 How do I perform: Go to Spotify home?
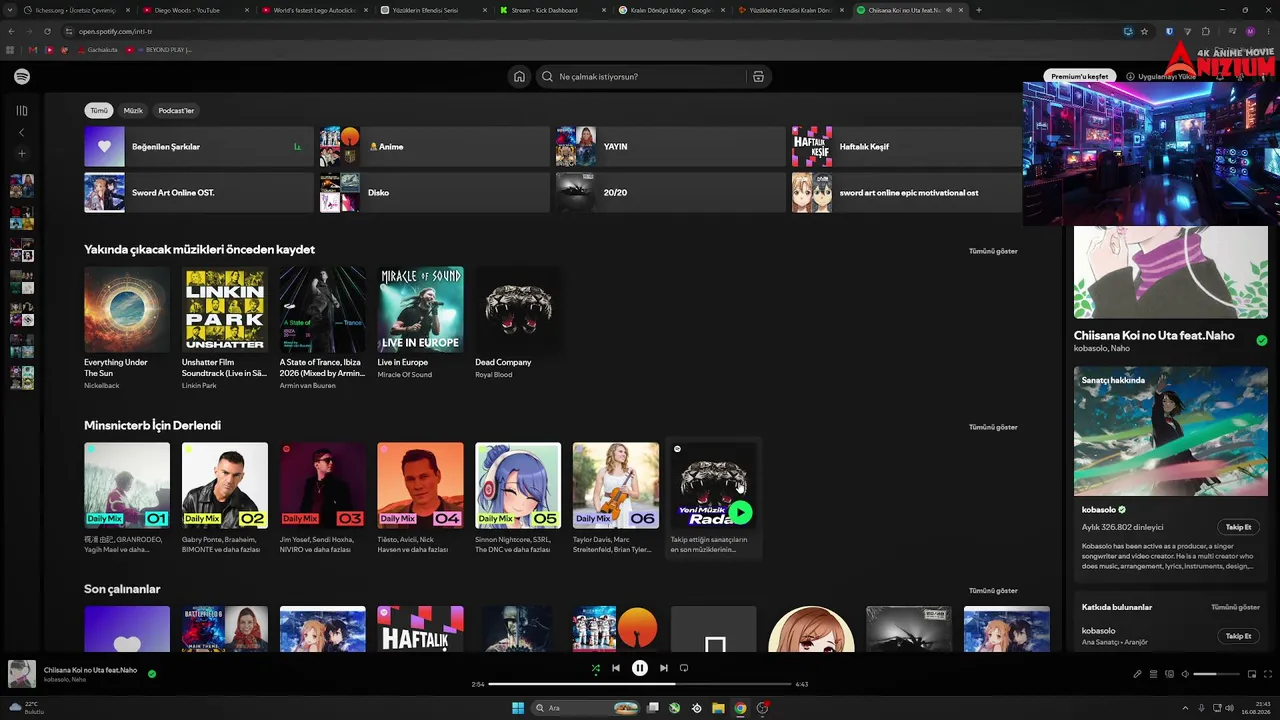(x=519, y=77)
